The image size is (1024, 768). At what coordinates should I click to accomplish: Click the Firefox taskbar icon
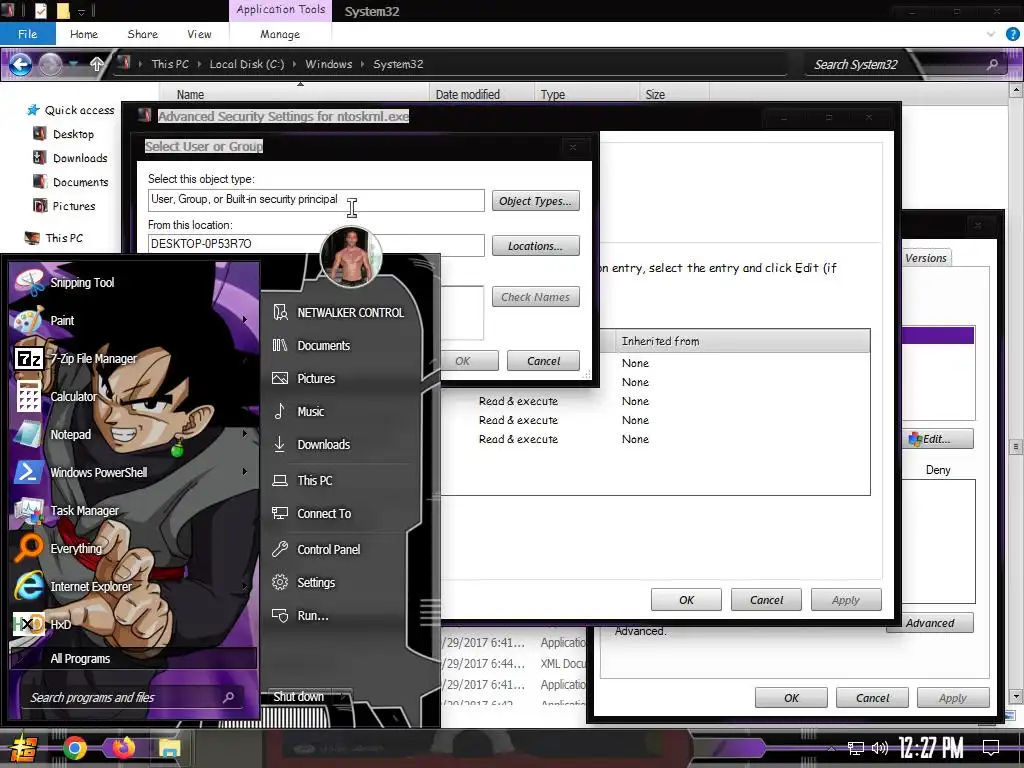pyautogui.click(x=123, y=748)
